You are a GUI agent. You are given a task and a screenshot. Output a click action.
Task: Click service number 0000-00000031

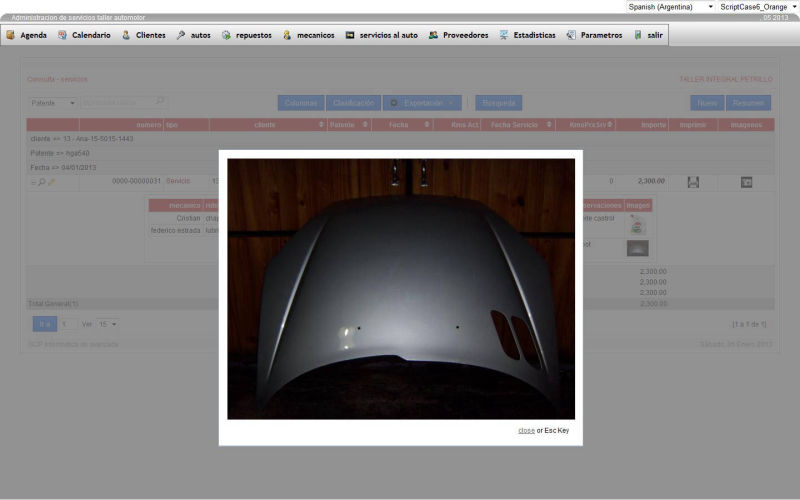136,181
